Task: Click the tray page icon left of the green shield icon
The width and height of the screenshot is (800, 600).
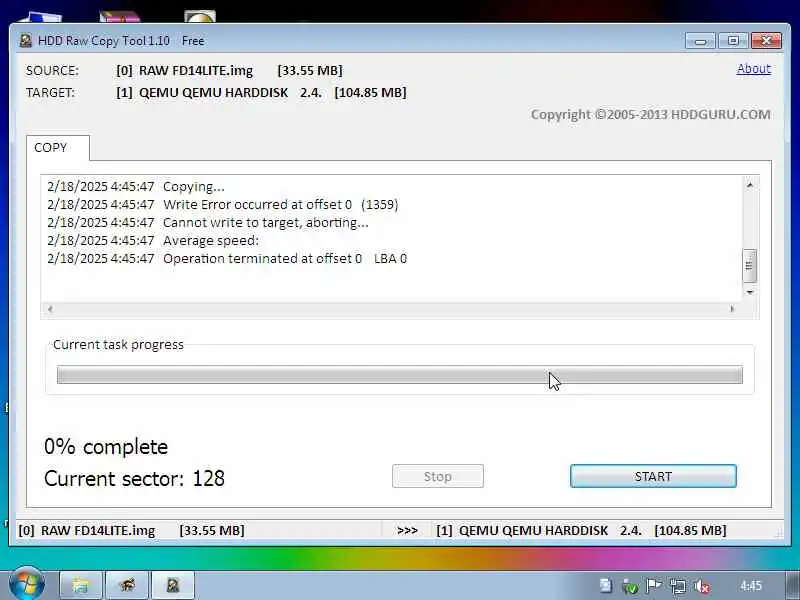Action: 606,586
